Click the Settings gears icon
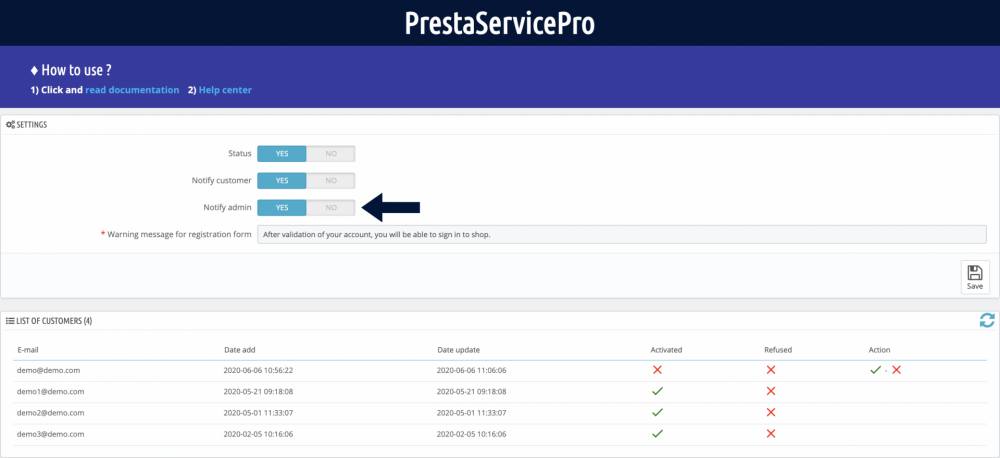This screenshot has height=458, width=1000. click(10, 125)
